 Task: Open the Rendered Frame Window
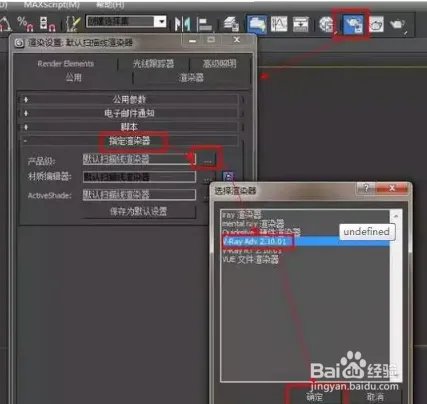coord(376,24)
